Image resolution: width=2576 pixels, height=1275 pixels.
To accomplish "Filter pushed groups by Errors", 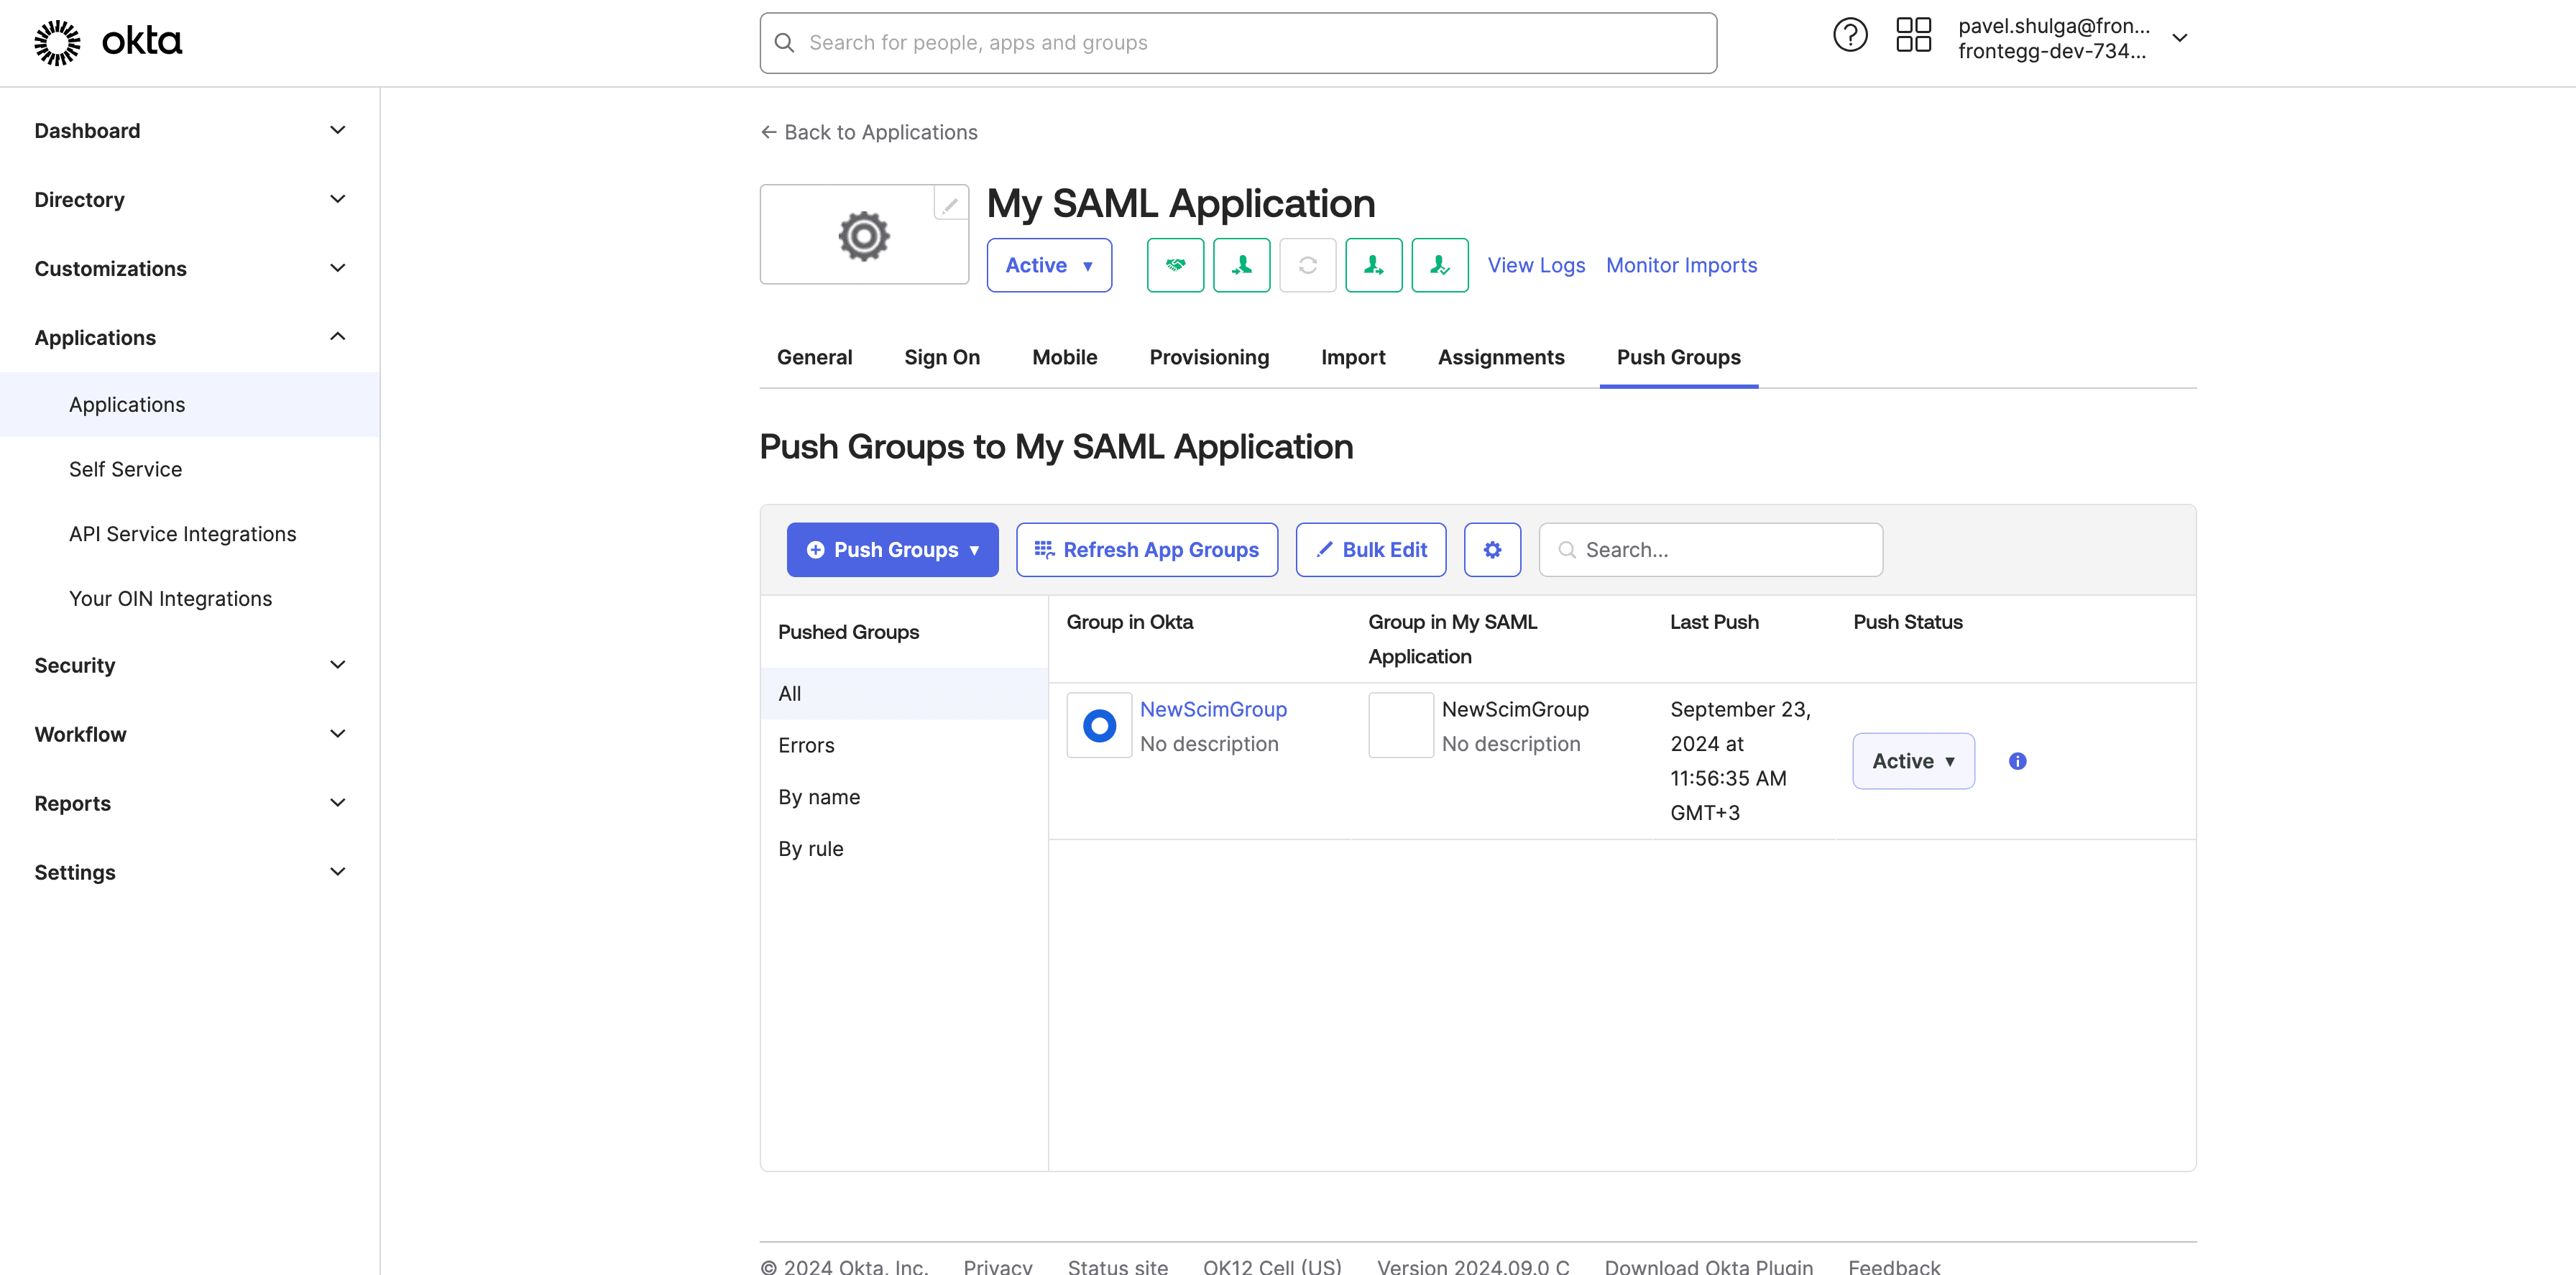I will [904, 746].
